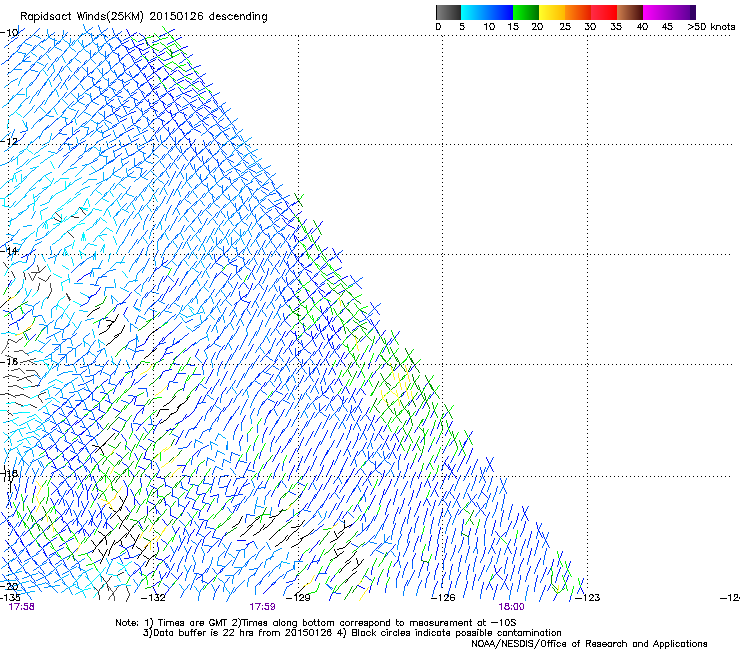Click the purple '17:58' time label
Screen dimensions: 740x650
(22, 607)
